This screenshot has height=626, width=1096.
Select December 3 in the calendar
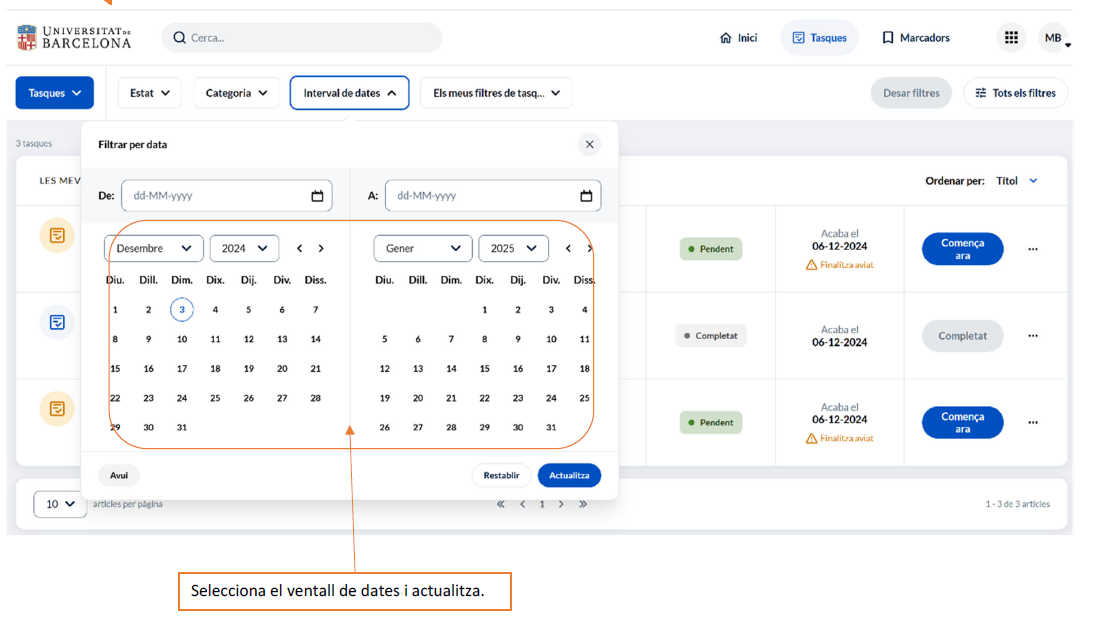(181, 310)
